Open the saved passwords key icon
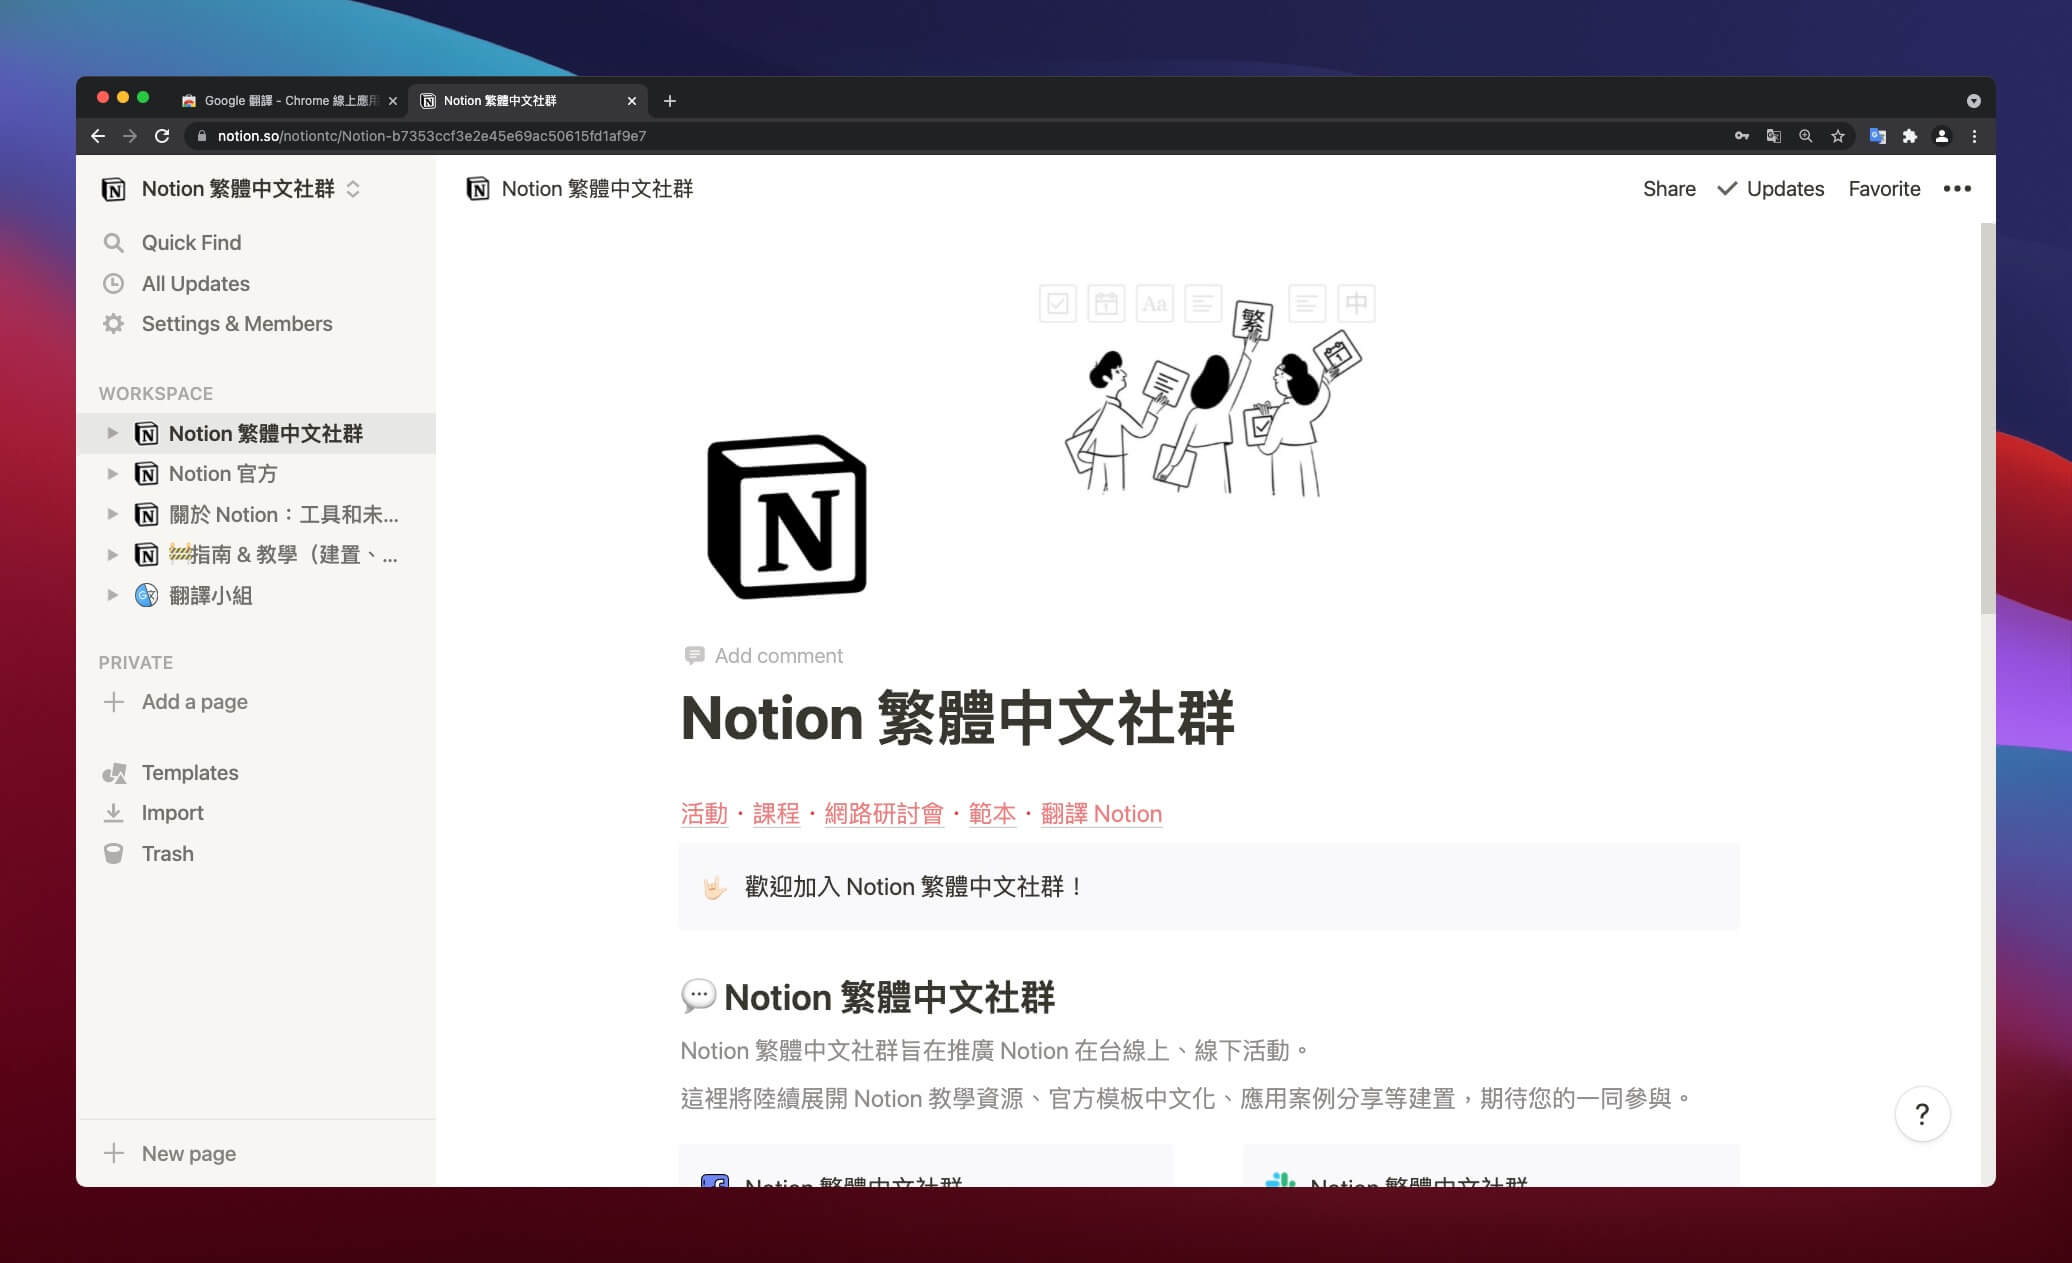 click(x=1742, y=136)
